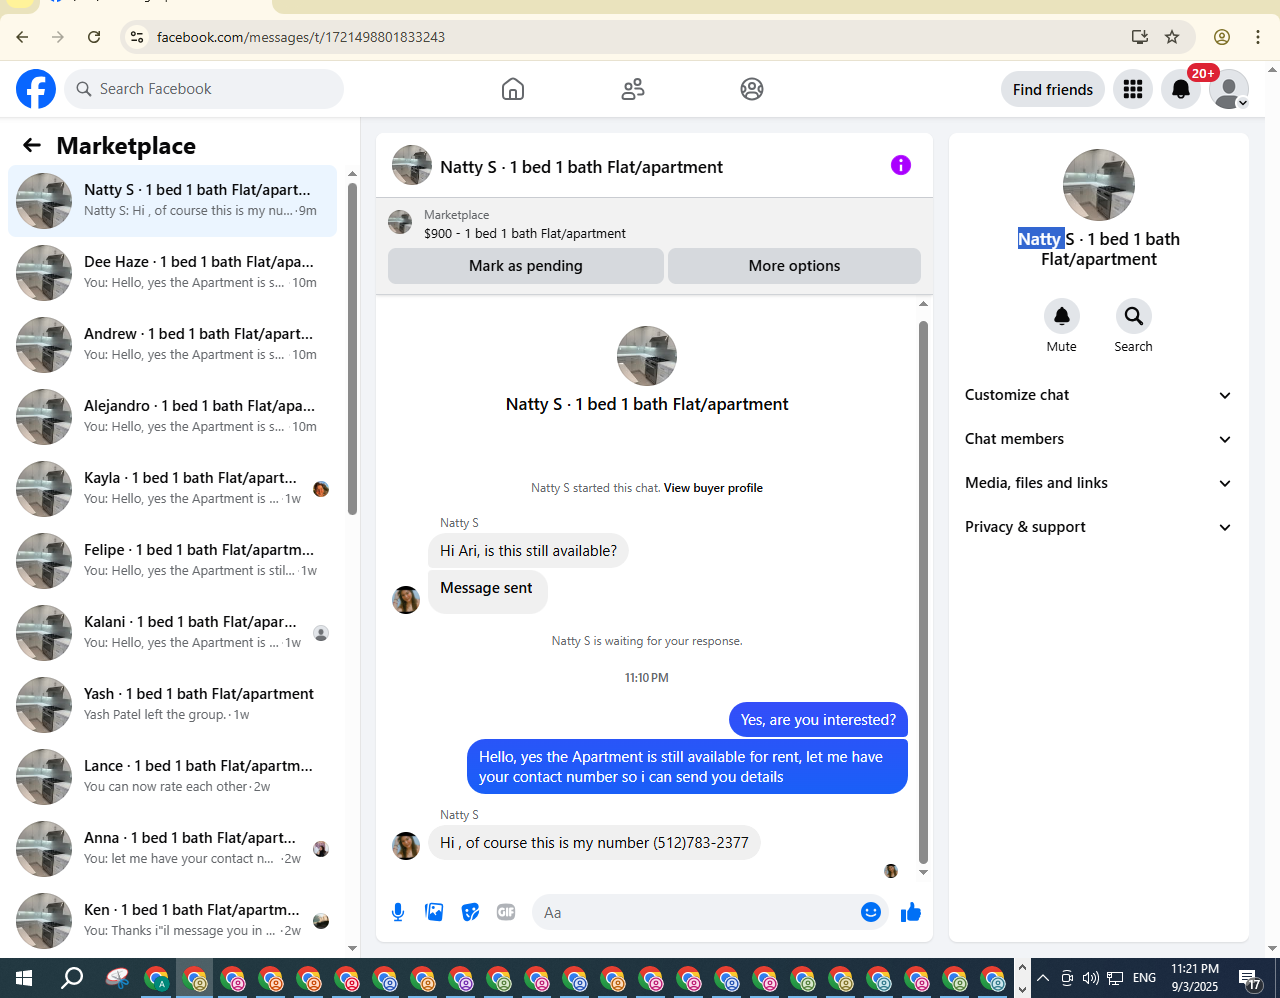Open account profile avatar menu
1280x998 pixels.
[1228, 90]
